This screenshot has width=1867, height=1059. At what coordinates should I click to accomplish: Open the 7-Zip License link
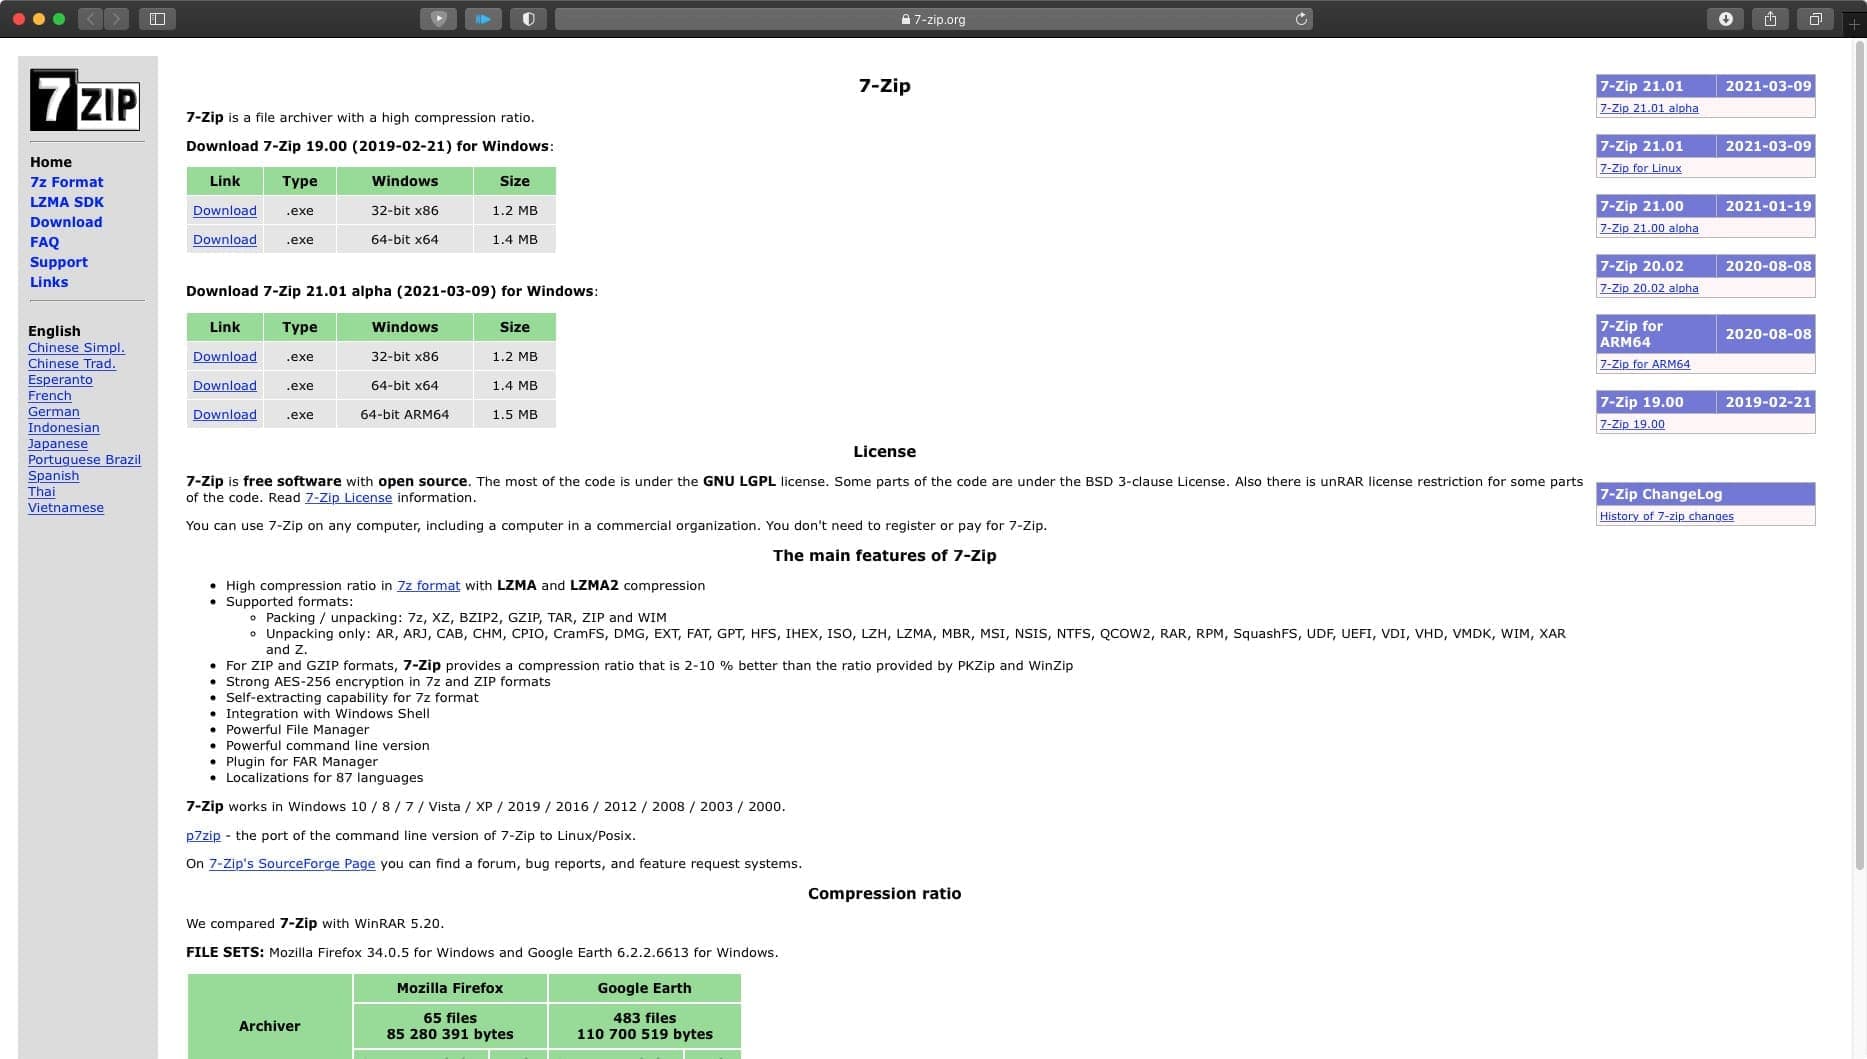tap(348, 498)
